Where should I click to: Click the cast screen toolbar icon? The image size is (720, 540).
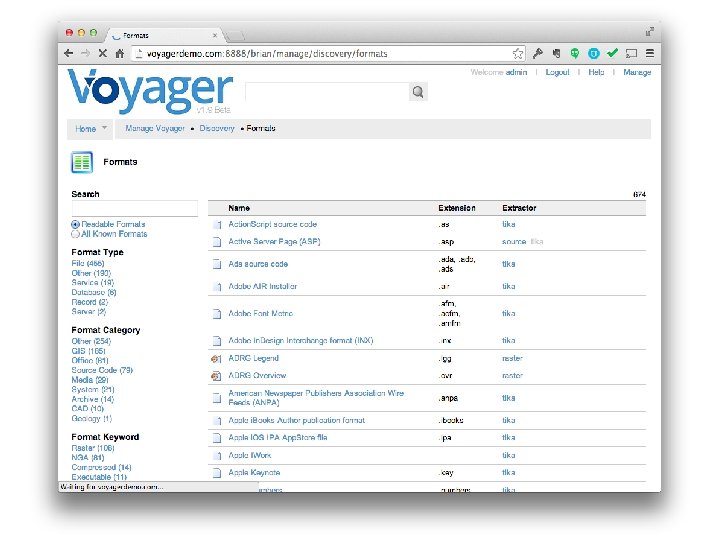point(631,53)
